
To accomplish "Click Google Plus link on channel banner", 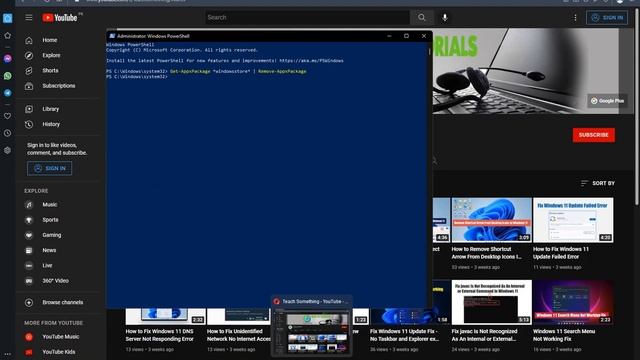I will [x=607, y=101].
